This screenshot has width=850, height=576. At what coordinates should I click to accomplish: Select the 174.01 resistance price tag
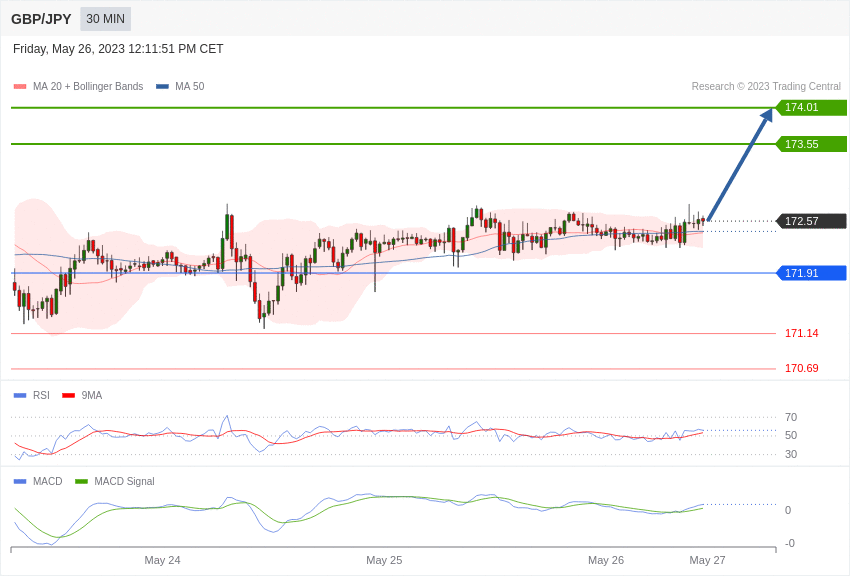pyautogui.click(x=812, y=107)
